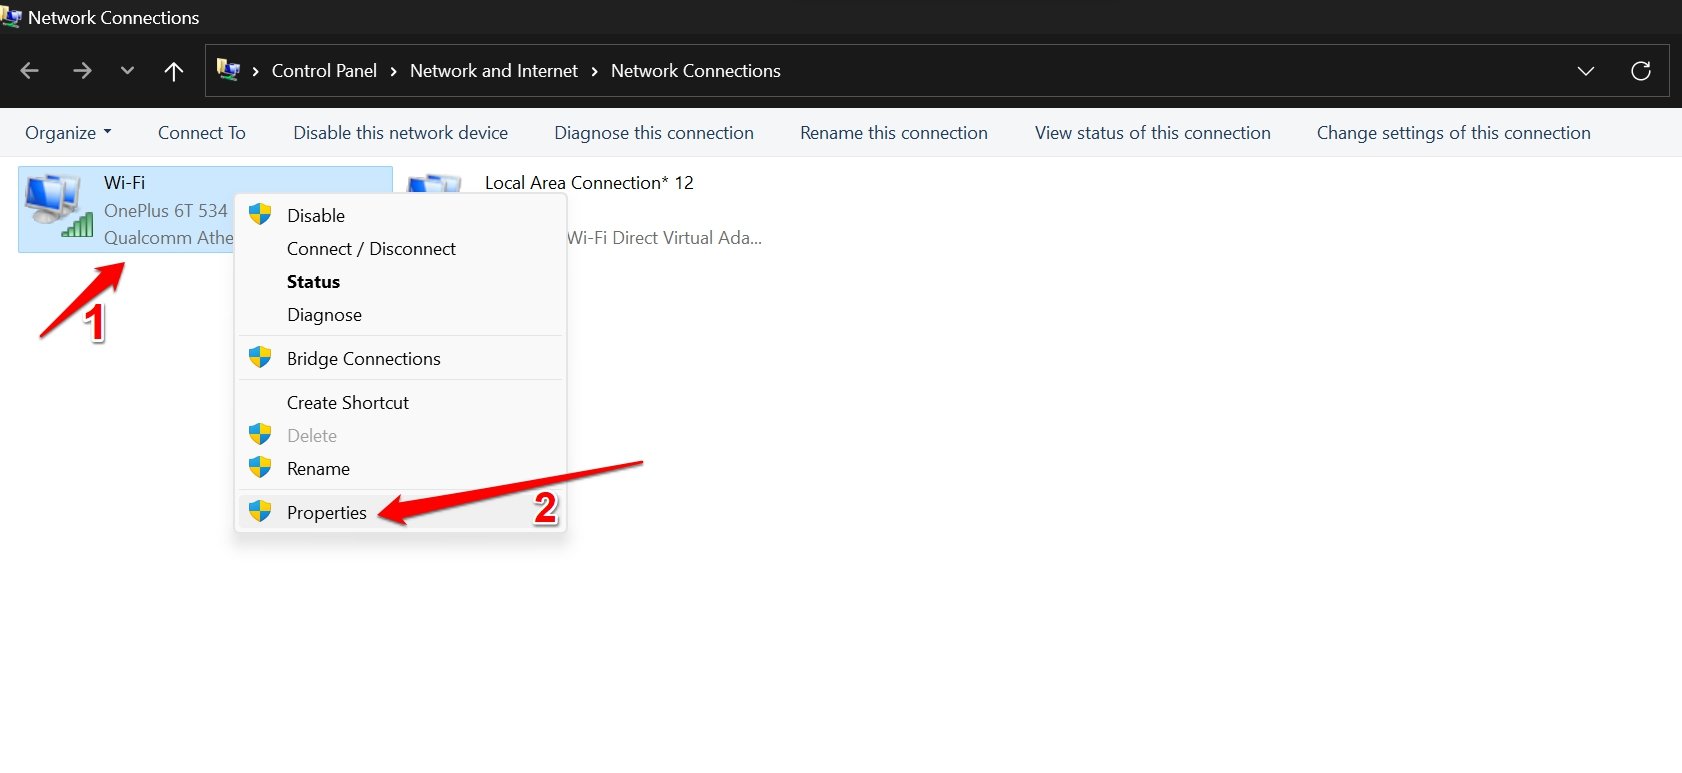Select Disable in the context menu
1682x773 pixels.
(x=315, y=216)
